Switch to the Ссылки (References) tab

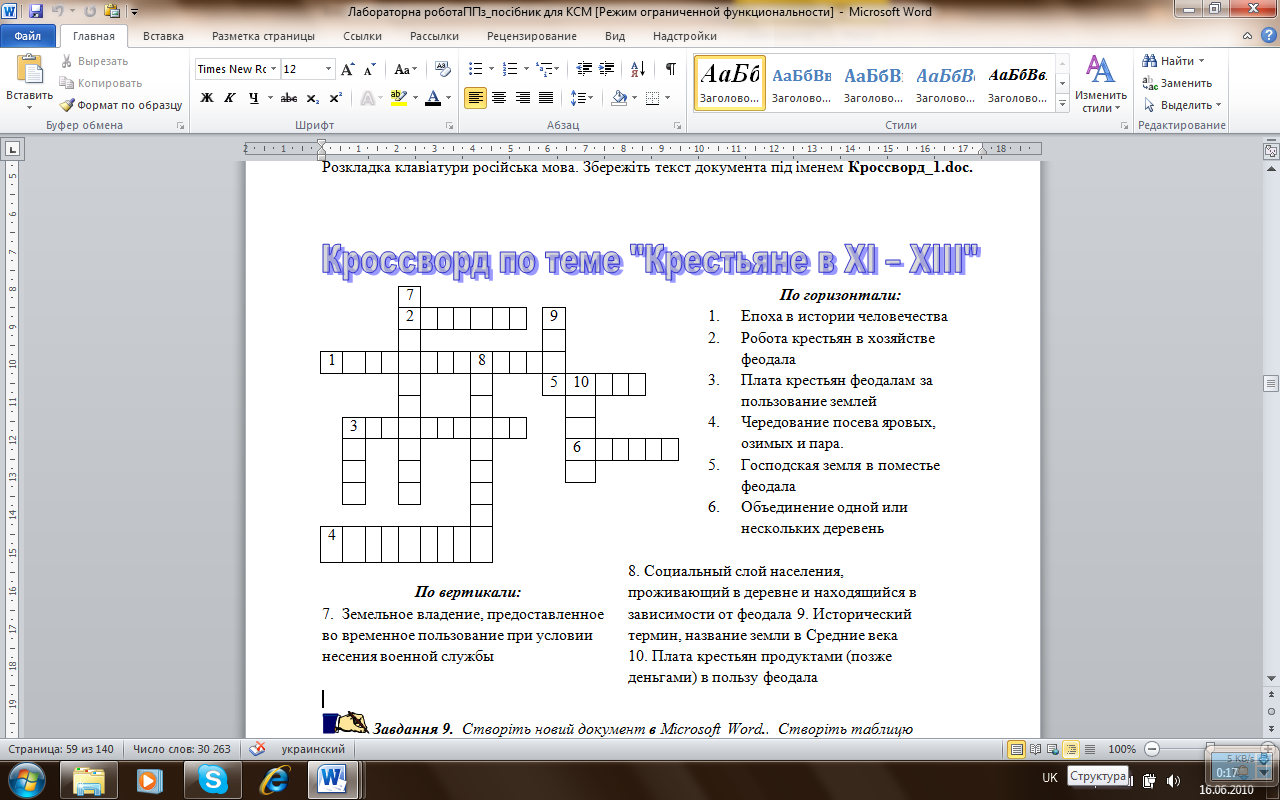(362, 36)
